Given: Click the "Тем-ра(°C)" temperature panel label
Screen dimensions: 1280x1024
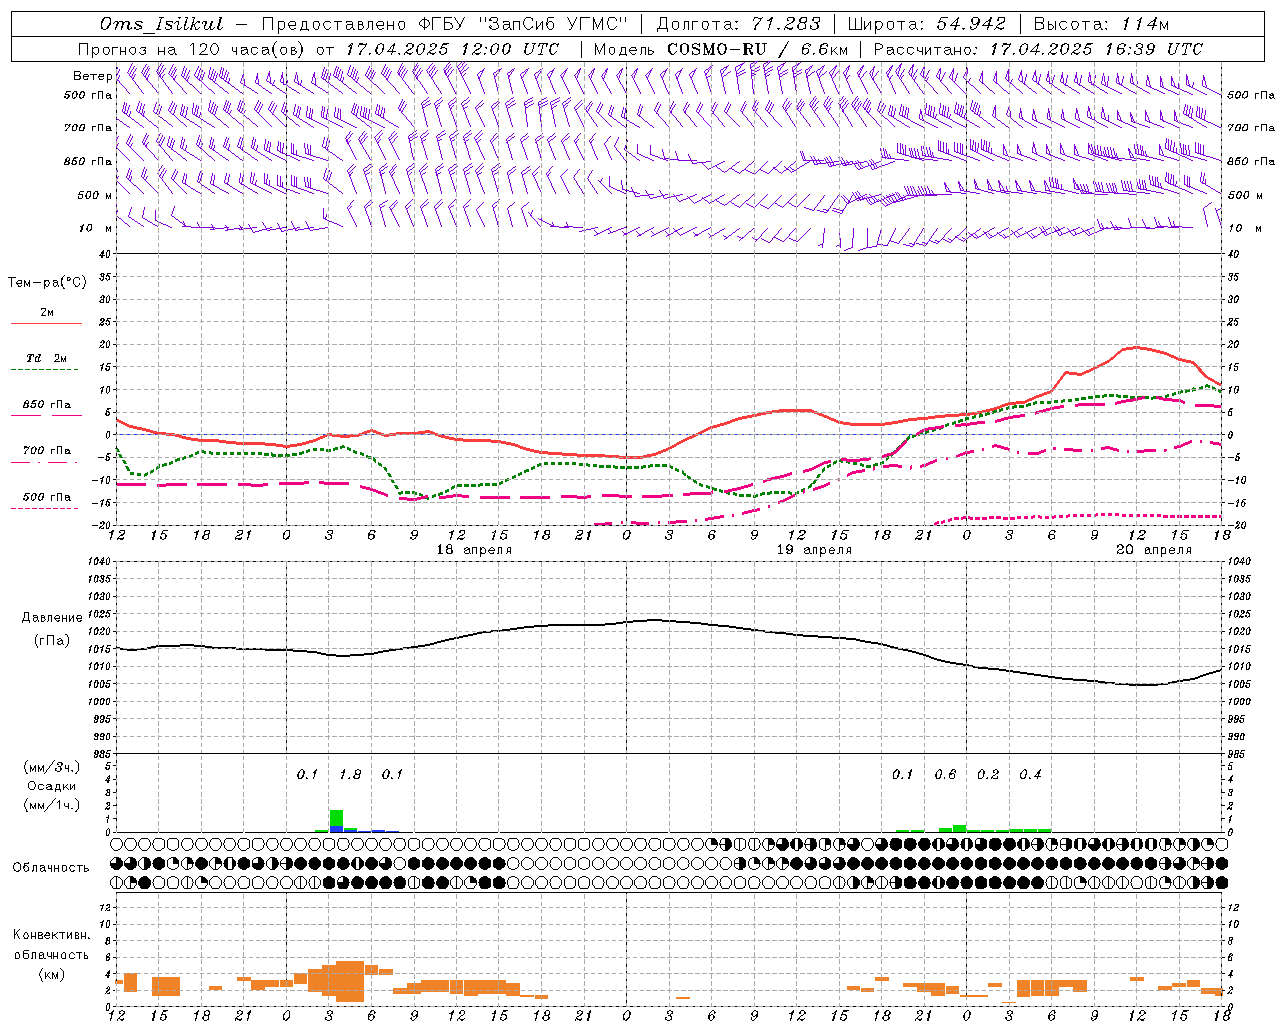Looking at the screenshot, I should 47,283.
